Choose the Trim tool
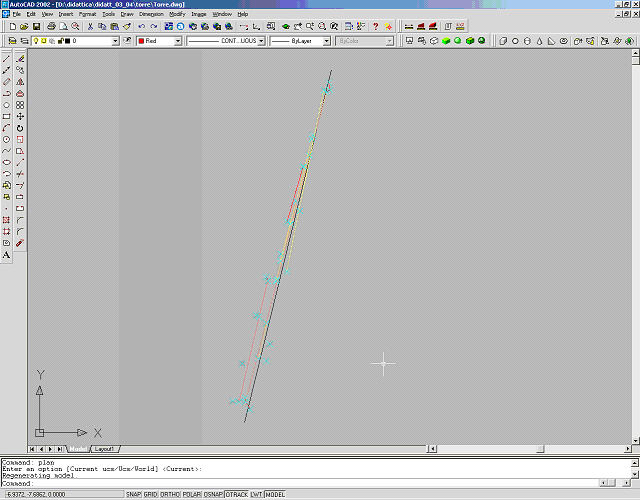640x500 pixels. [20, 174]
